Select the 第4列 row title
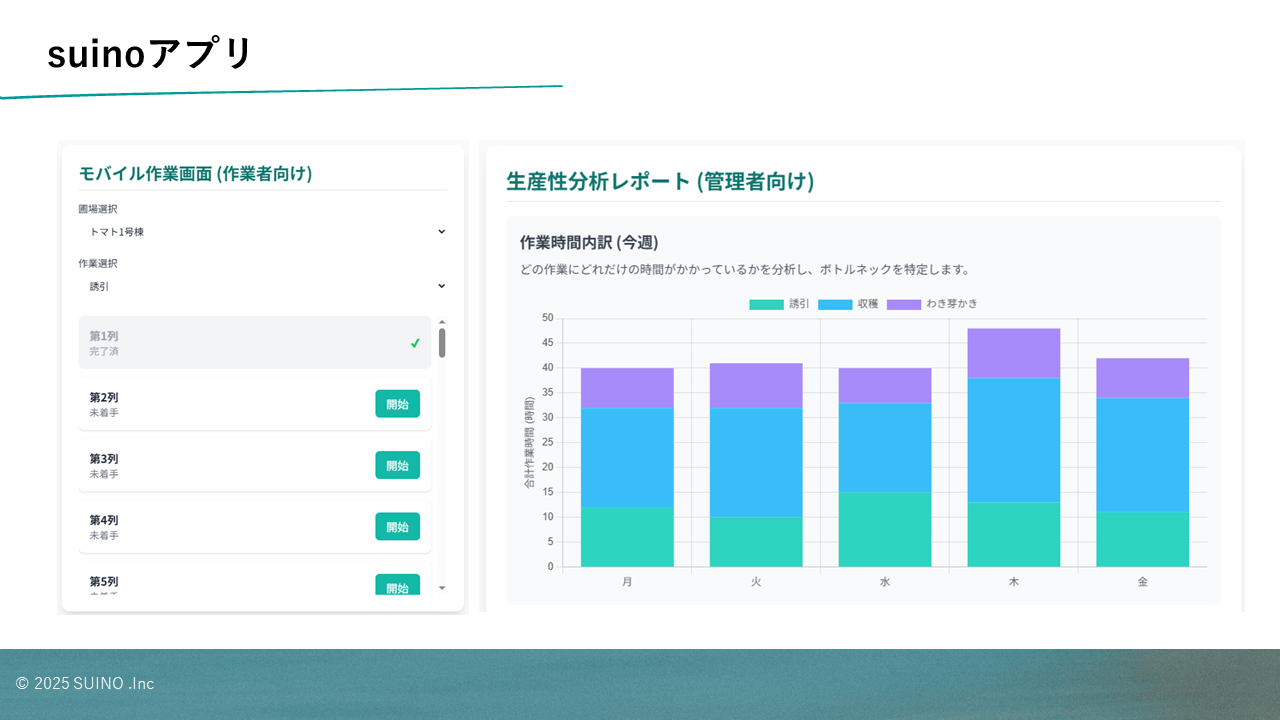This screenshot has height=720, width=1280. coord(104,520)
